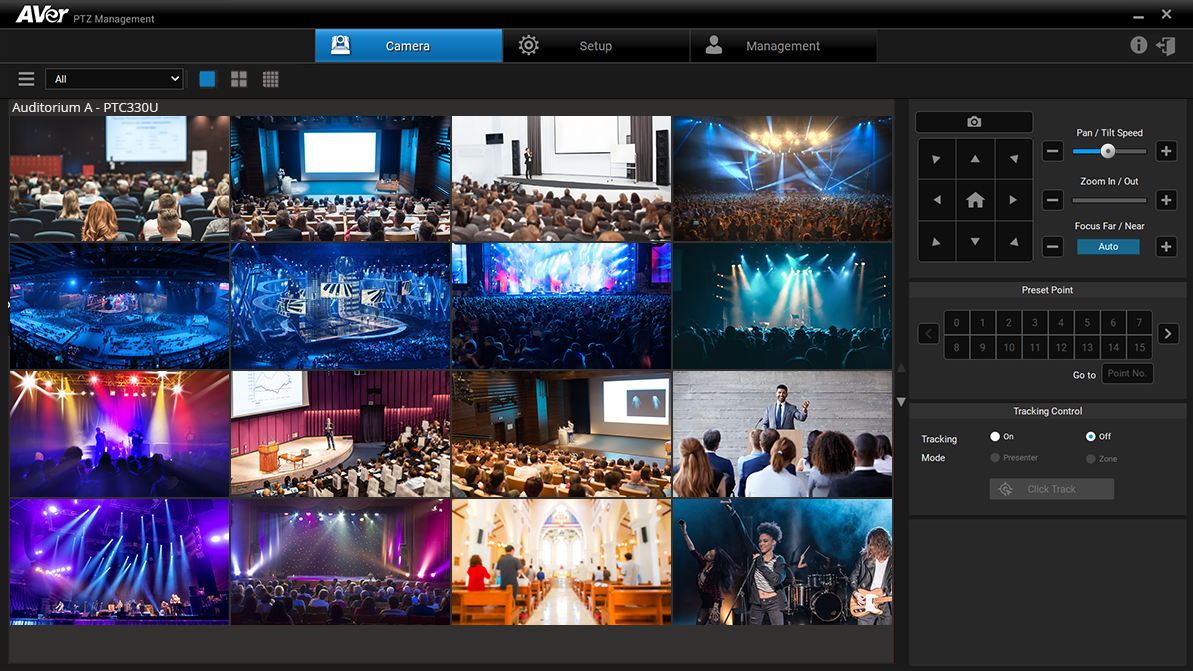Minimize the PTZ Management window
Image resolution: width=1193 pixels, height=671 pixels.
[1138, 15]
